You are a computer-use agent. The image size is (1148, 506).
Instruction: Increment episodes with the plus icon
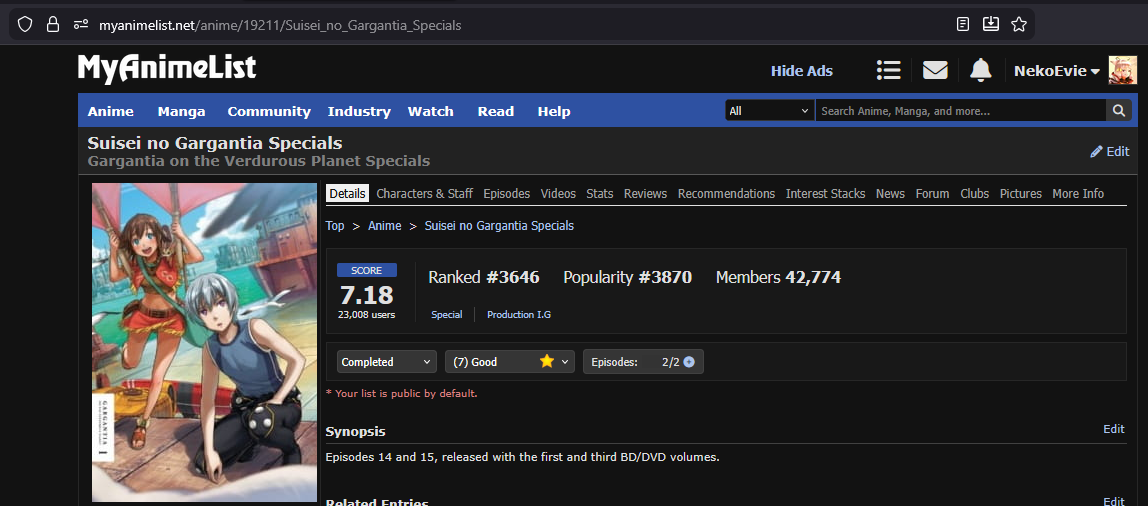[x=689, y=362]
